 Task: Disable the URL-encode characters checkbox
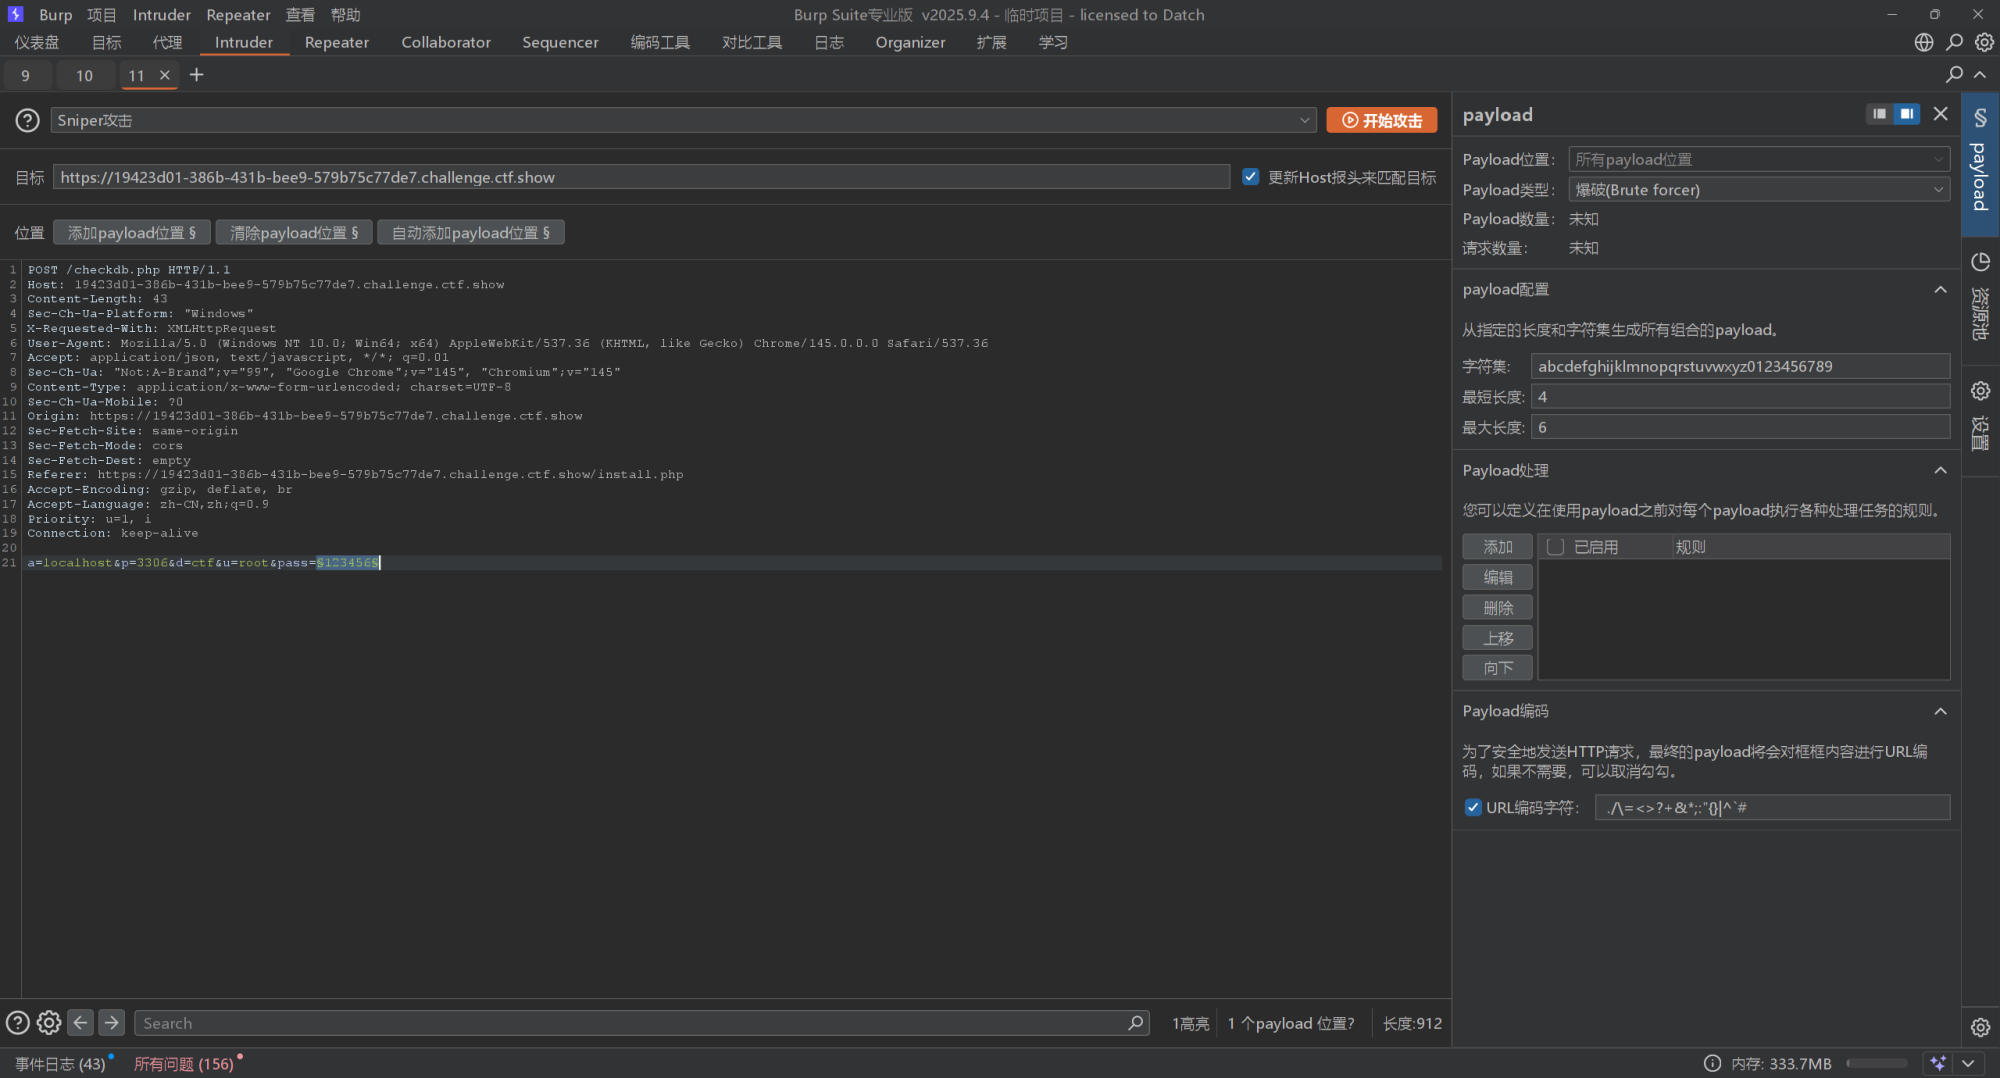pos(1472,807)
